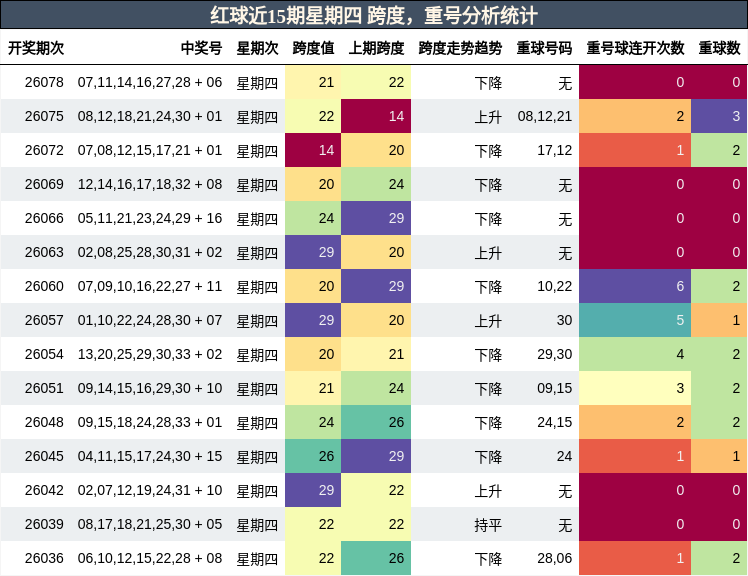Click winning numbers 09,14,15,16,29,30 + 10
Screen dimensions: 748x576
pos(150,388)
